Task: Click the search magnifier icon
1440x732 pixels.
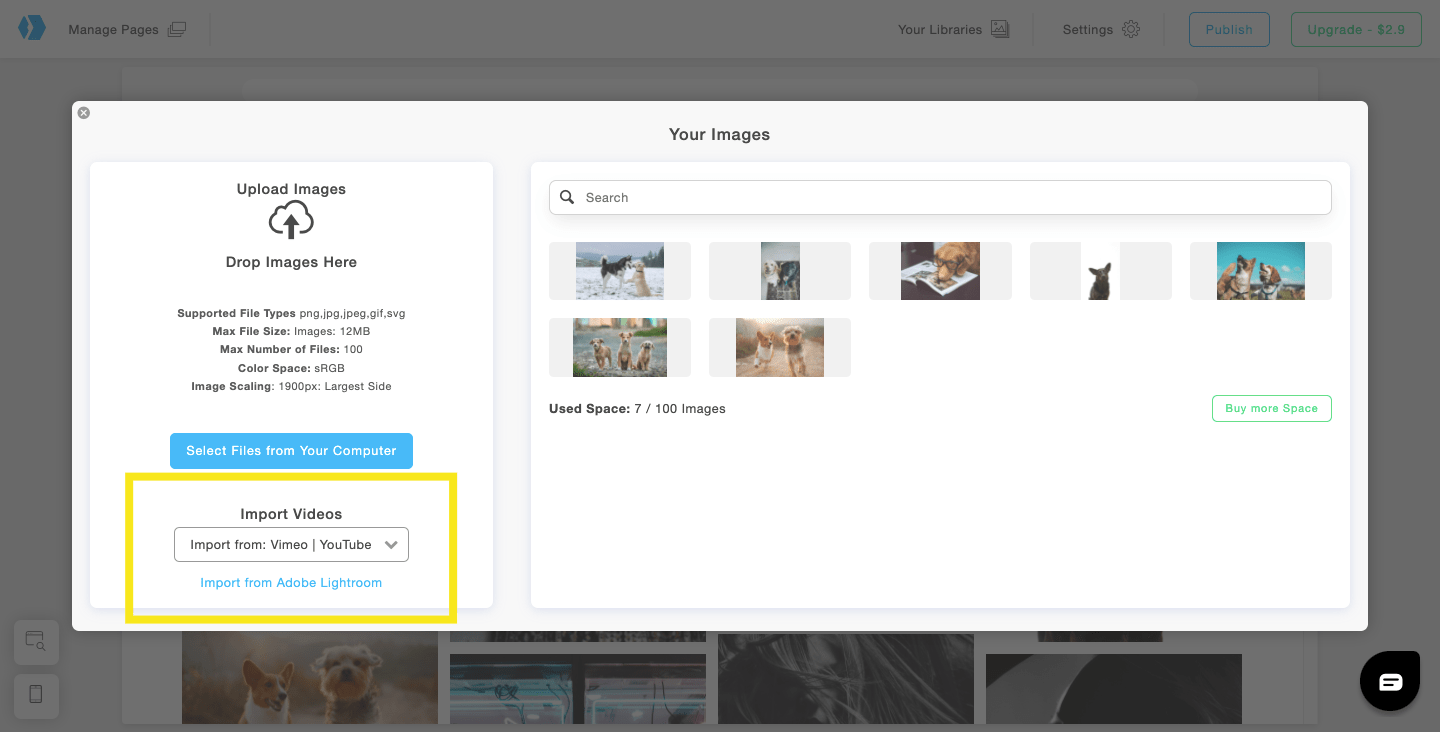Action: pyautogui.click(x=567, y=197)
